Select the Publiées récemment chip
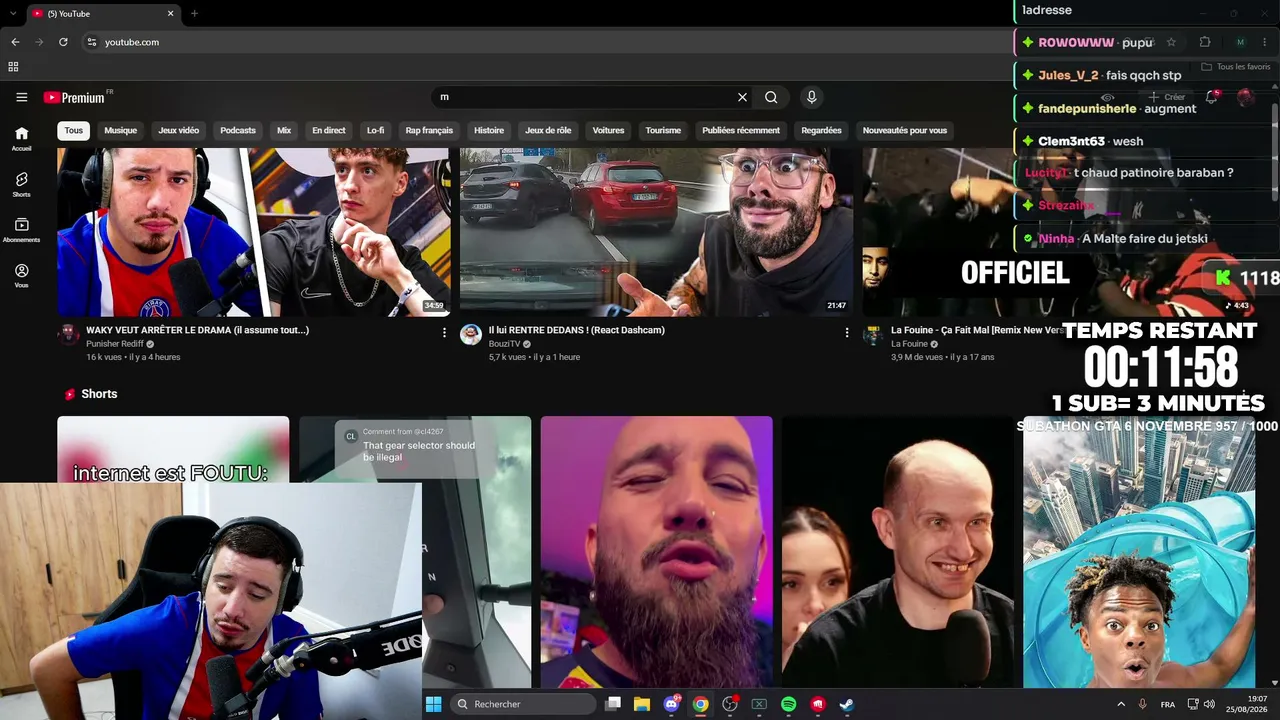The image size is (1280, 720). [x=741, y=130]
